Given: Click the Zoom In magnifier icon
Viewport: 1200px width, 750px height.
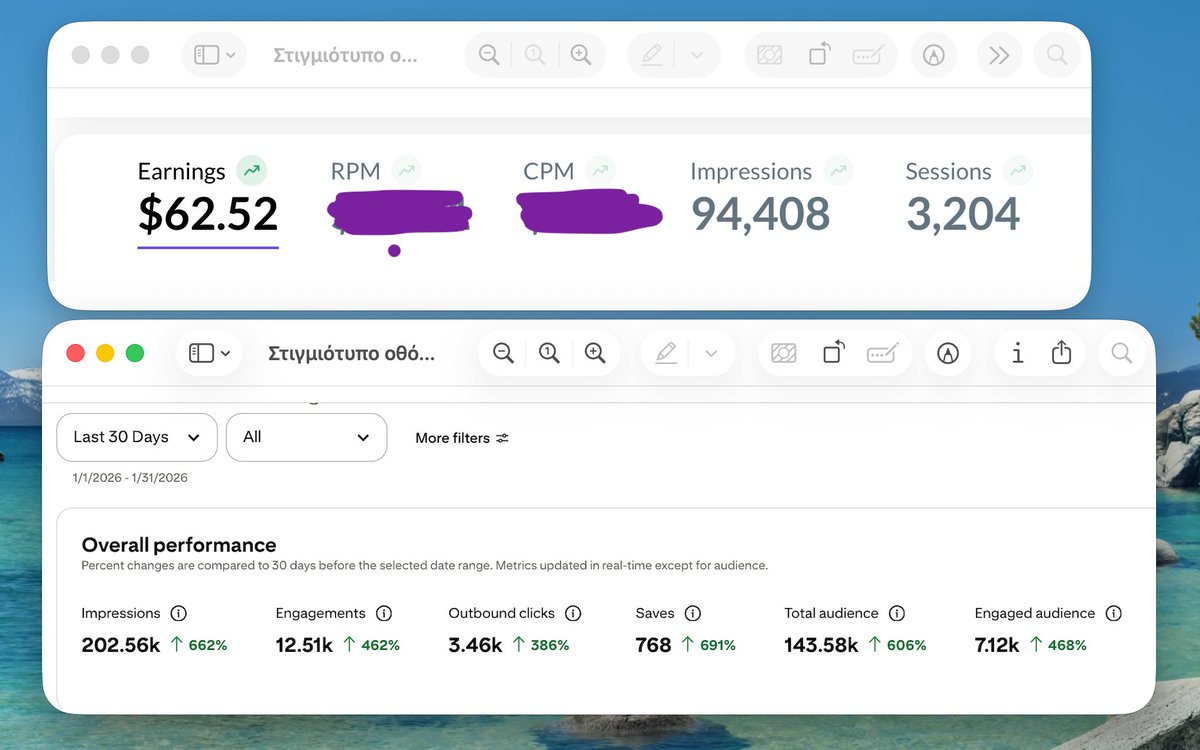Looking at the screenshot, I should click(x=595, y=353).
